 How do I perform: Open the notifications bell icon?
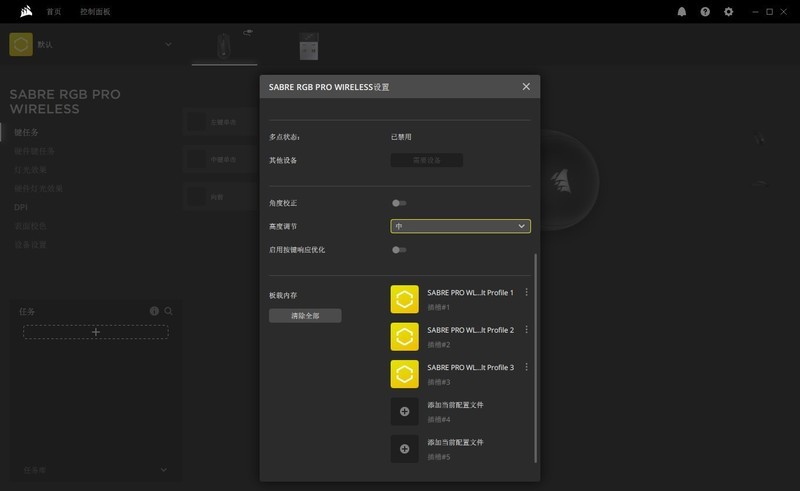tap(682, 12)
